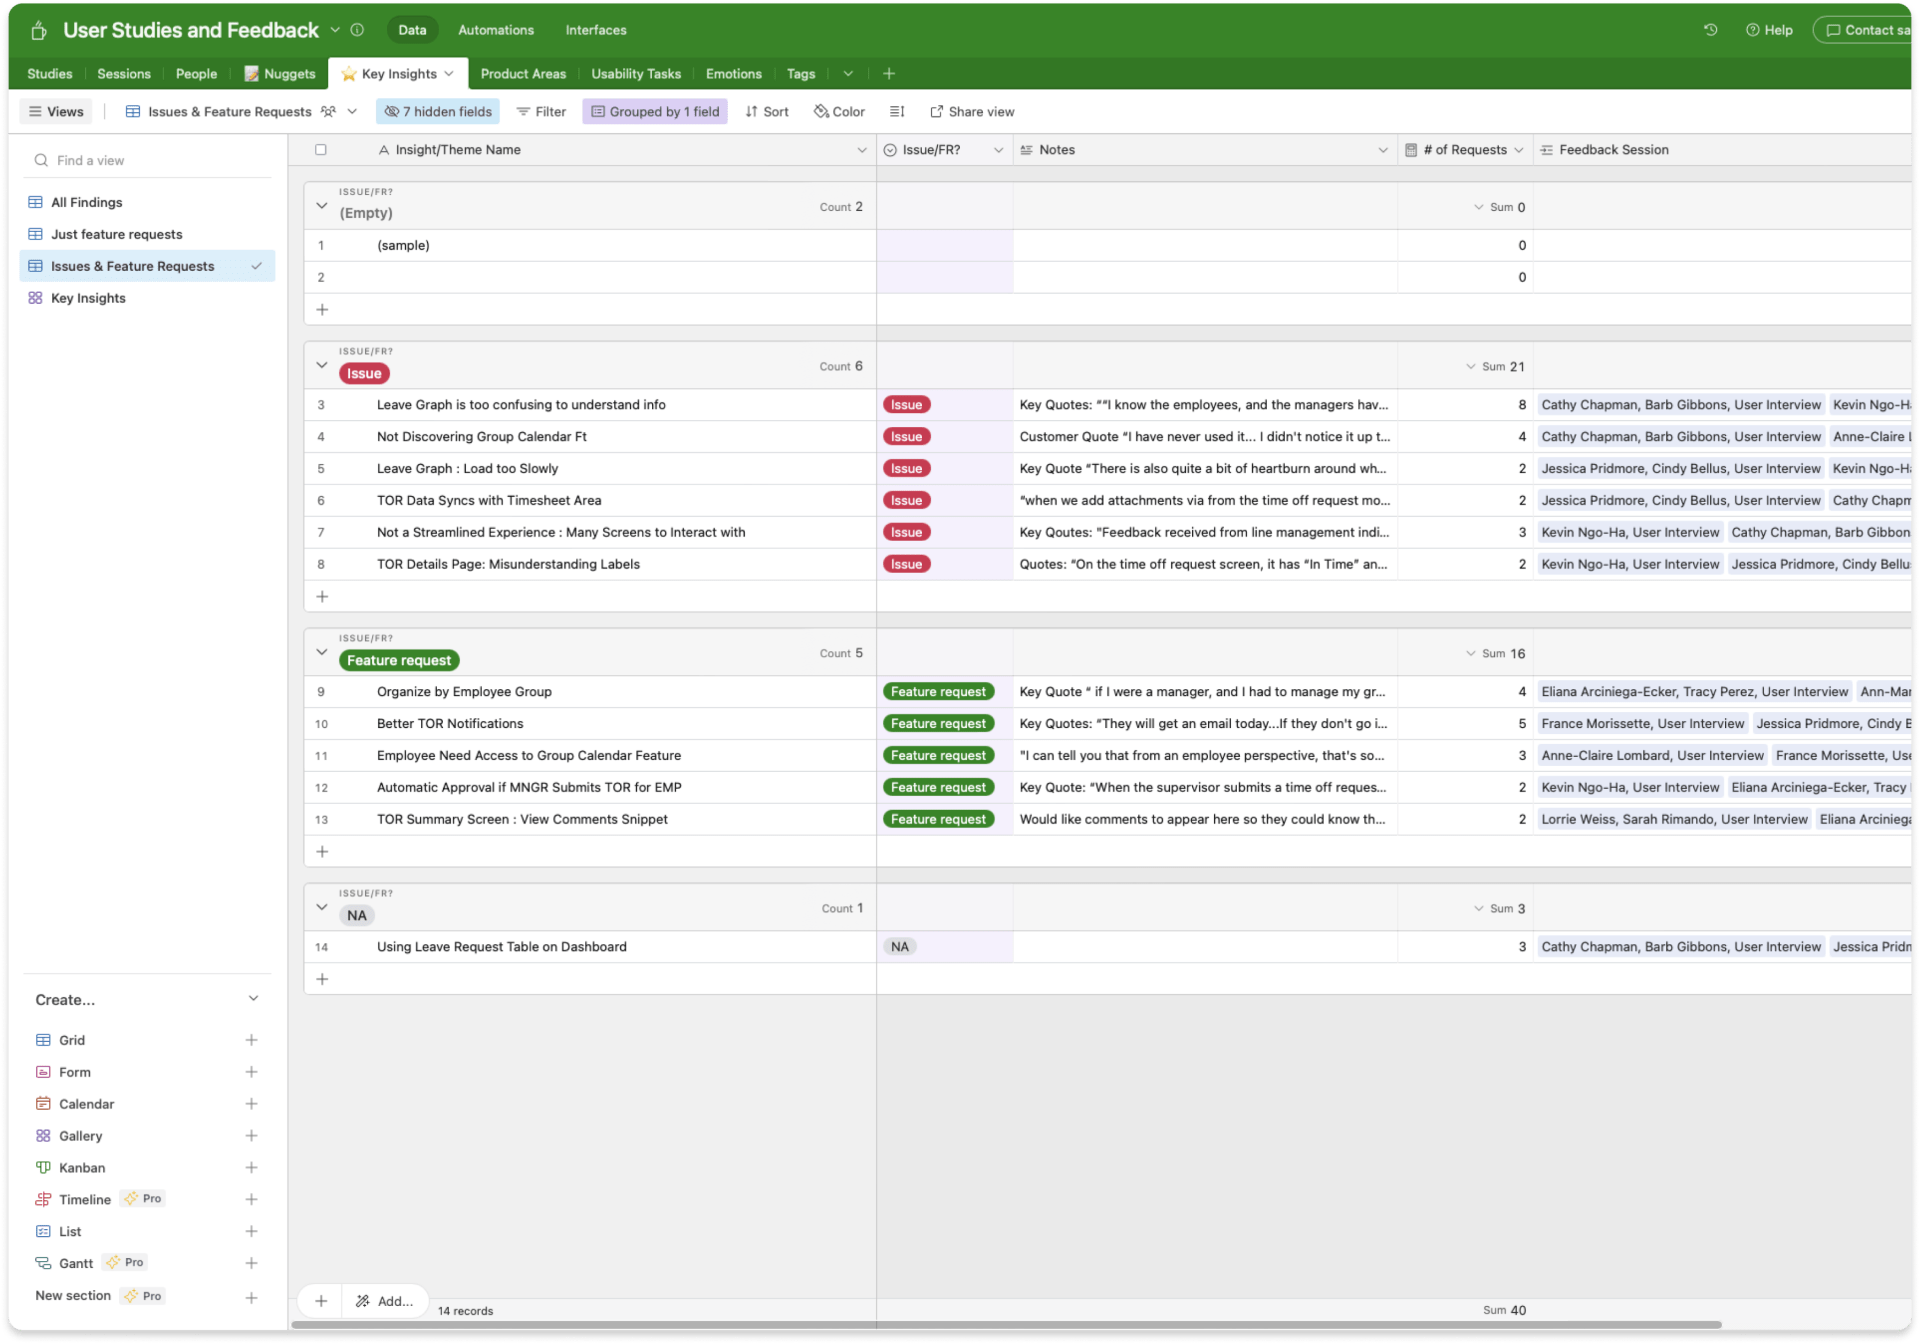Toggle the Views sidebar button
1920x1344 pixels.
[x=56, y=112]
